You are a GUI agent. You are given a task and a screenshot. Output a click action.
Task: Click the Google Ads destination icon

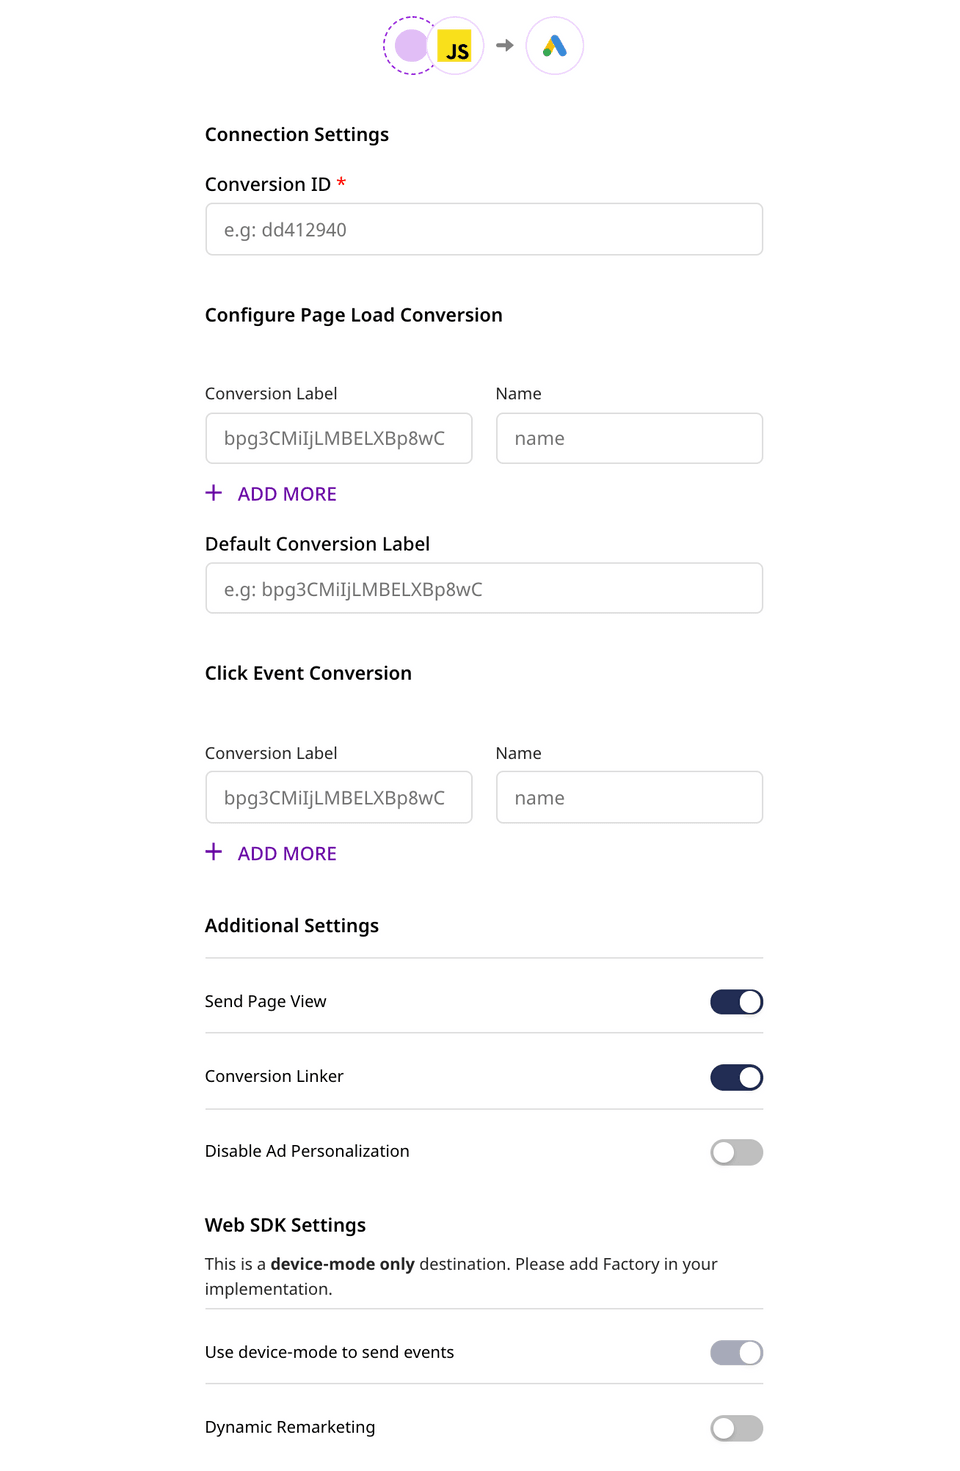coord(555,45)
